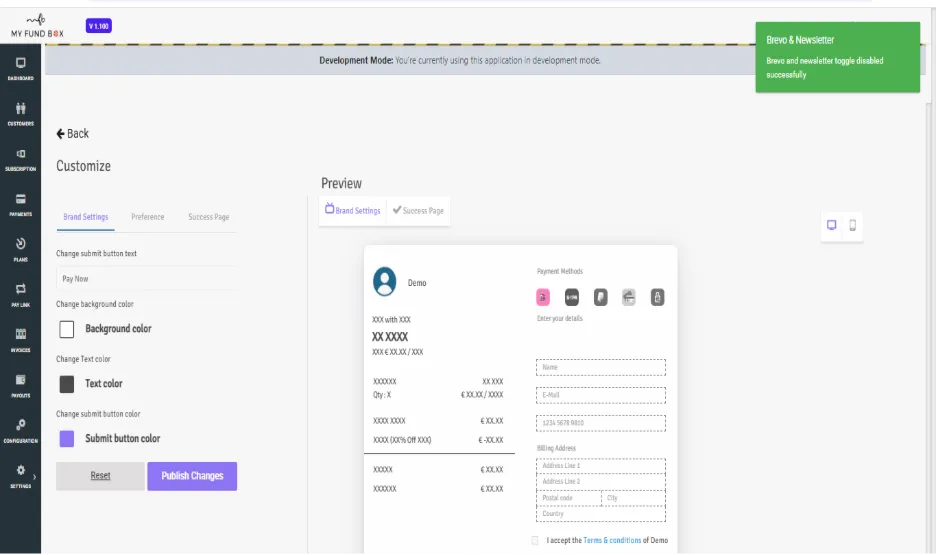The image size is (936, 555).
Task: Click the Postal code field
Action: point(568,498)
